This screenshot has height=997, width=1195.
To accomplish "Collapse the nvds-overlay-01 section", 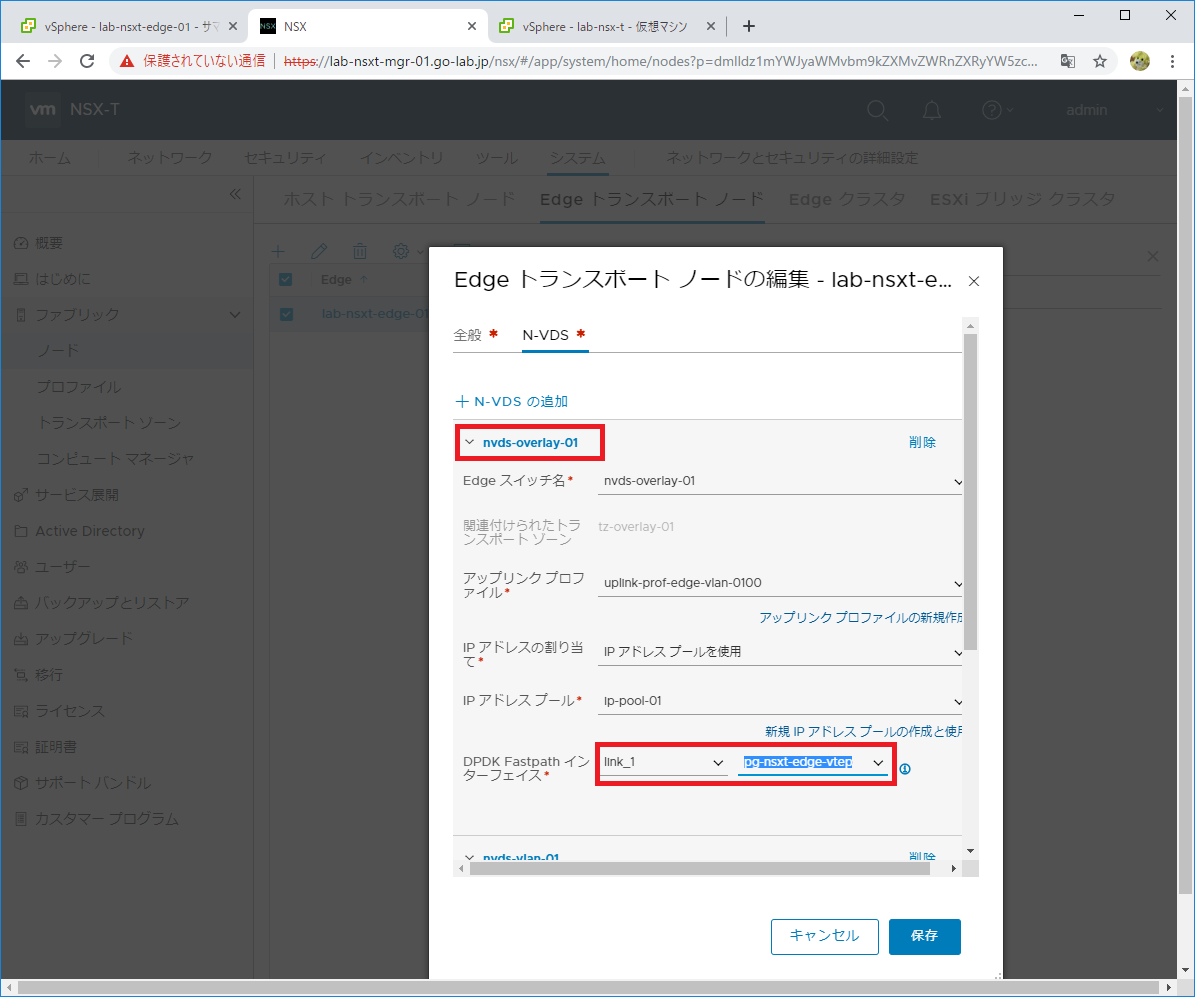I will [x=469, y=442].
